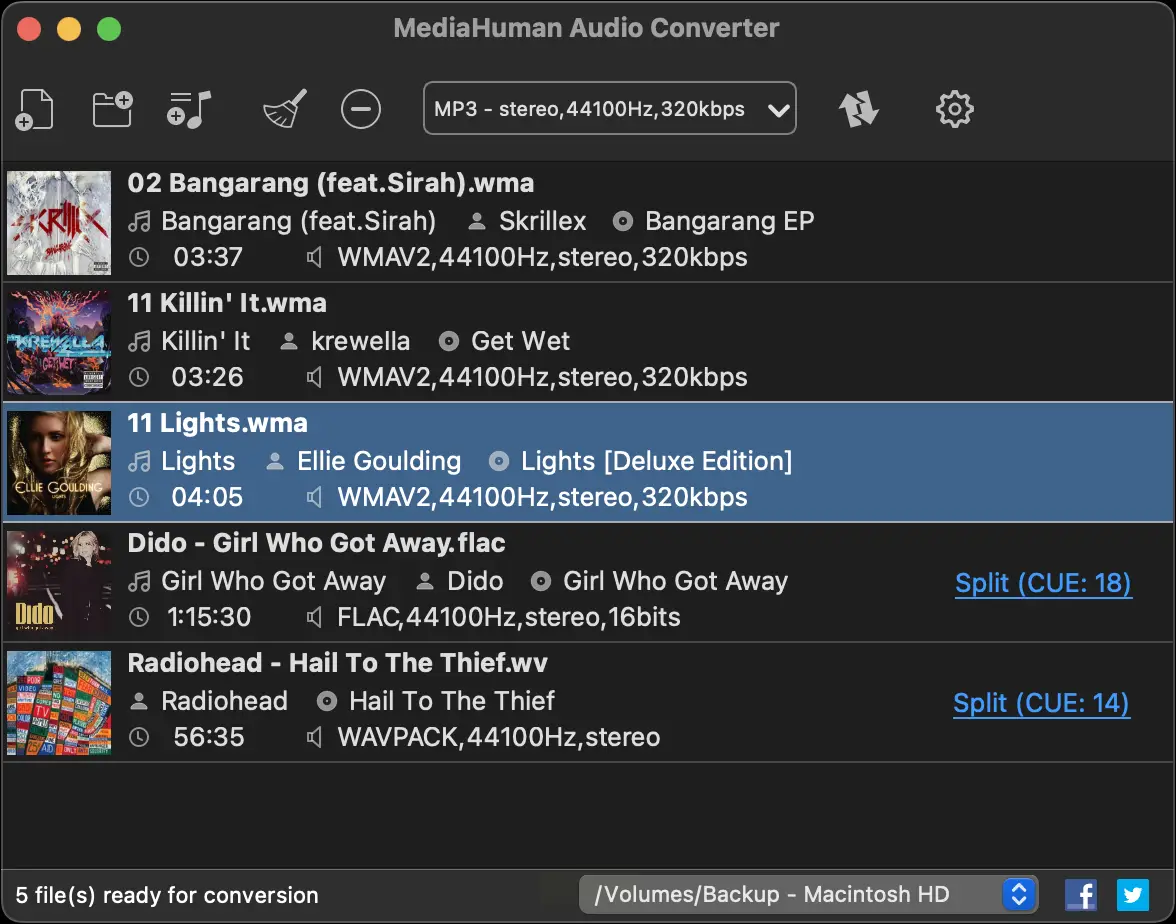Click the Krewella Get Wet cover thumbnail
The width and height of the screenshot is (1176, 924).
point(58,341)
